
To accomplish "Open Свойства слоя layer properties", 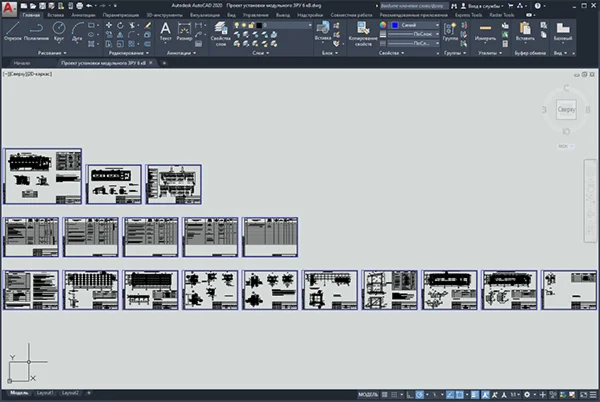I will pos(220,34).
